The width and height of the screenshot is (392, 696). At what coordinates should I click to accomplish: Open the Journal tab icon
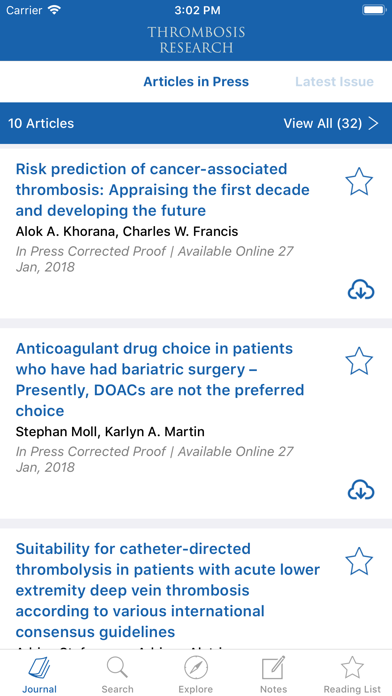(40, 669)
